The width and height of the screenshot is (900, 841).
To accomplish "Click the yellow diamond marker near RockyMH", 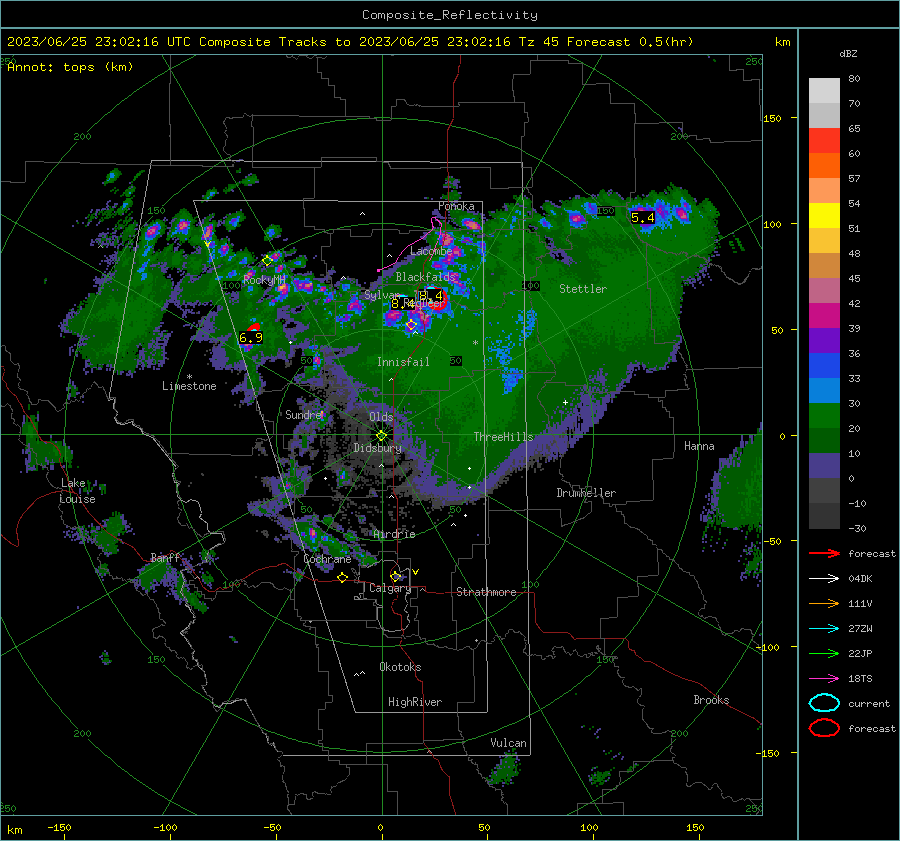I will (x=267, y=261).
